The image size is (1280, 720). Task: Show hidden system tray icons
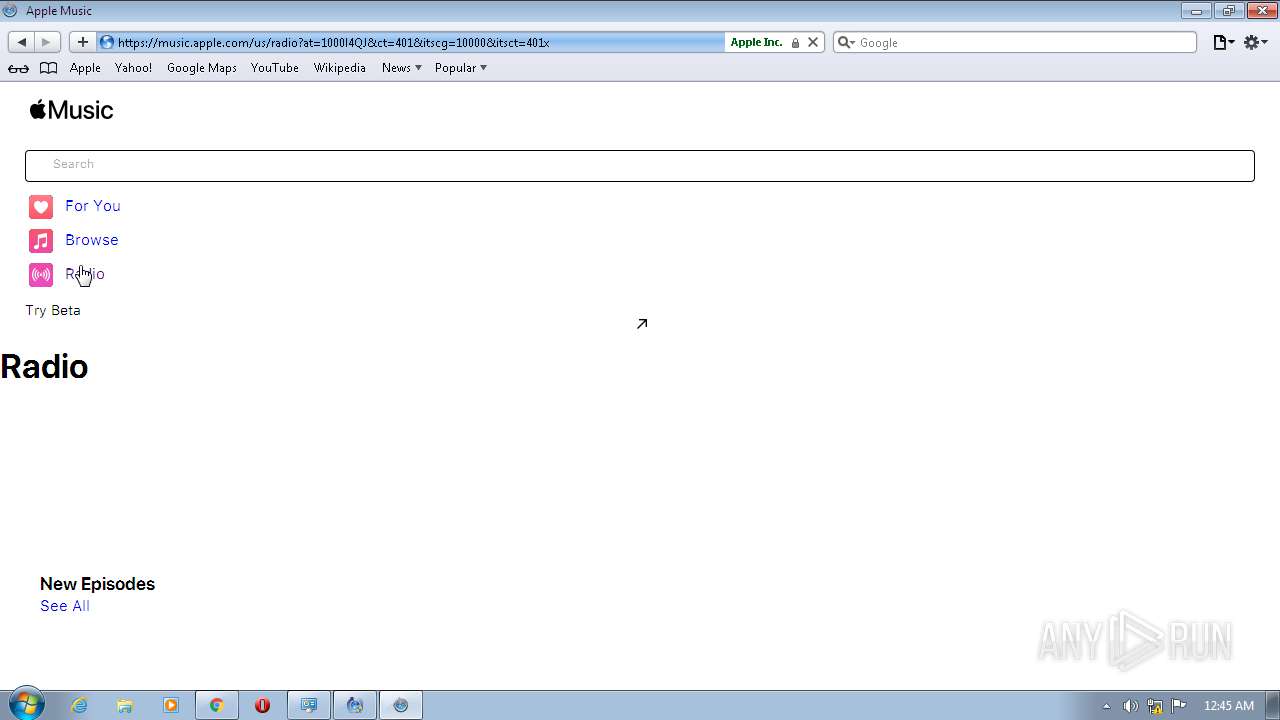point(1106,706)
